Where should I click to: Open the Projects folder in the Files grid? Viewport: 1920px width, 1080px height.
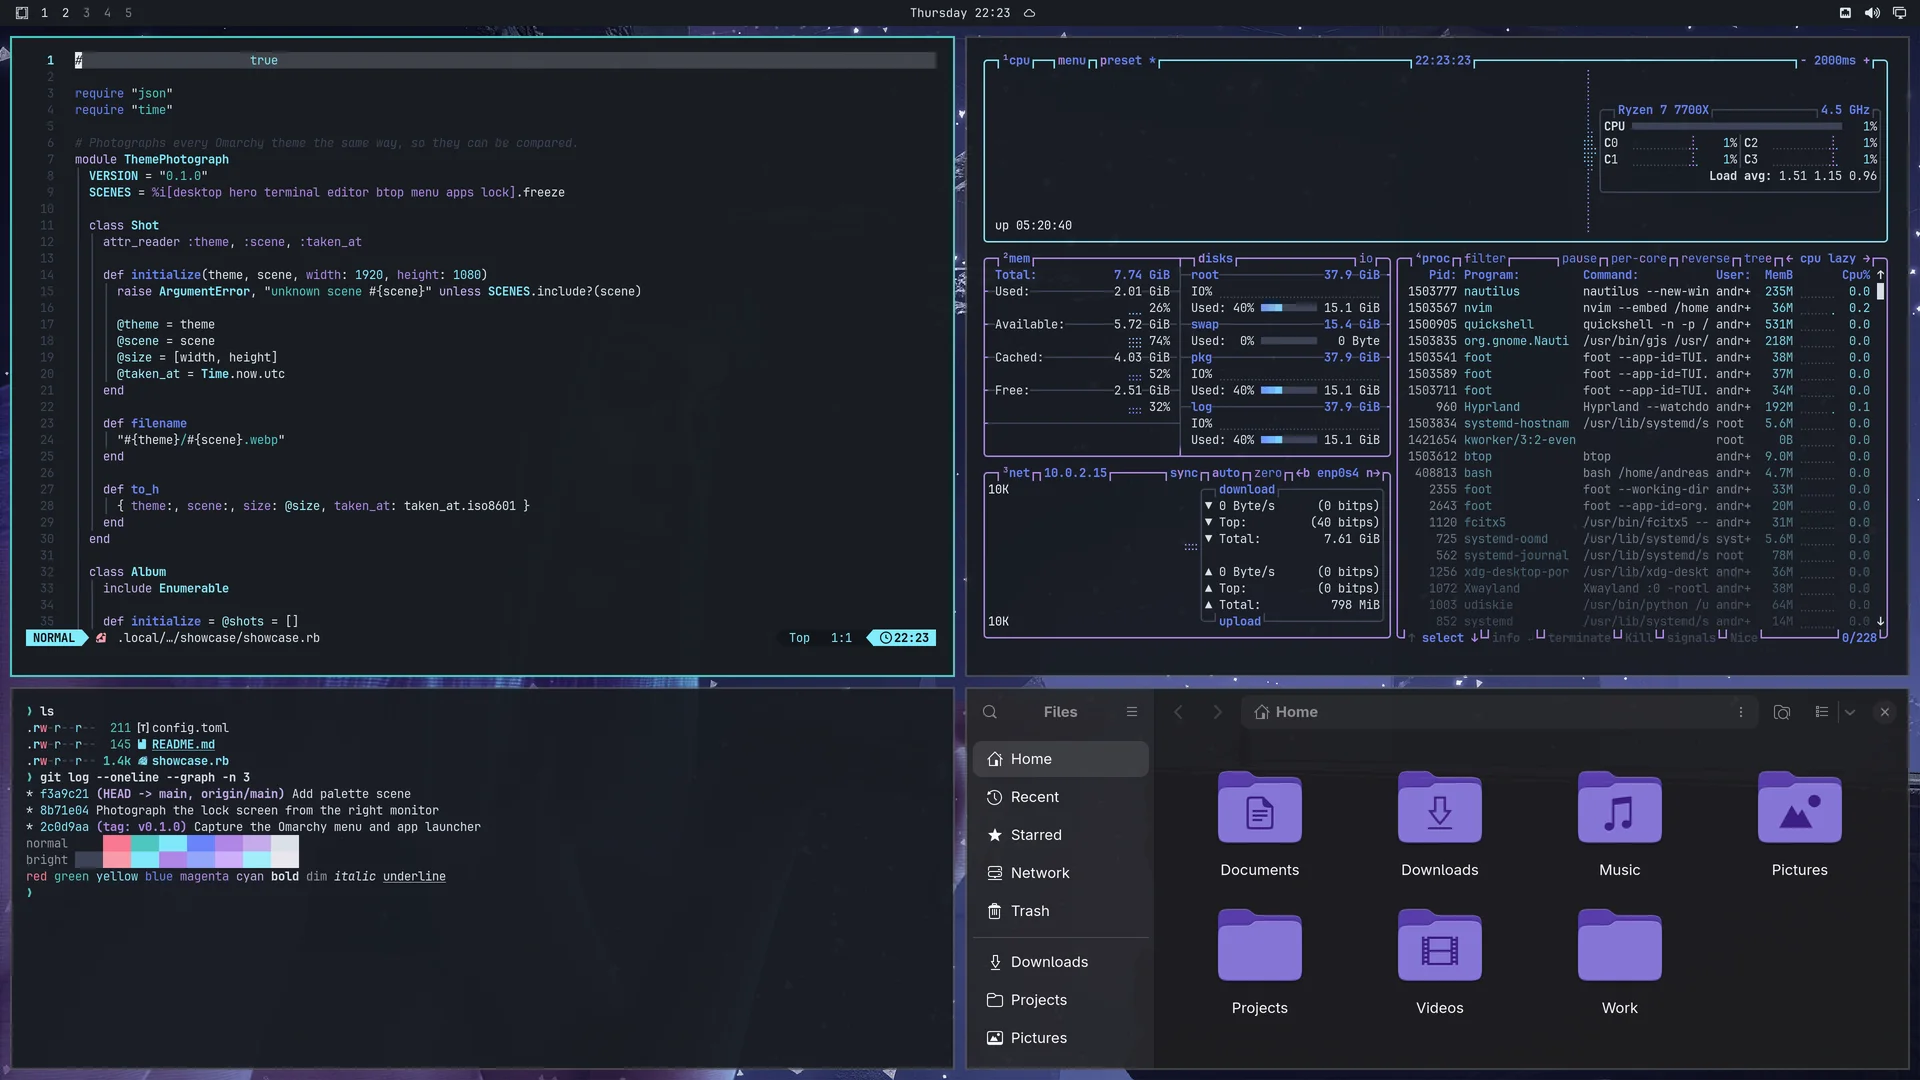point(1259,946)
